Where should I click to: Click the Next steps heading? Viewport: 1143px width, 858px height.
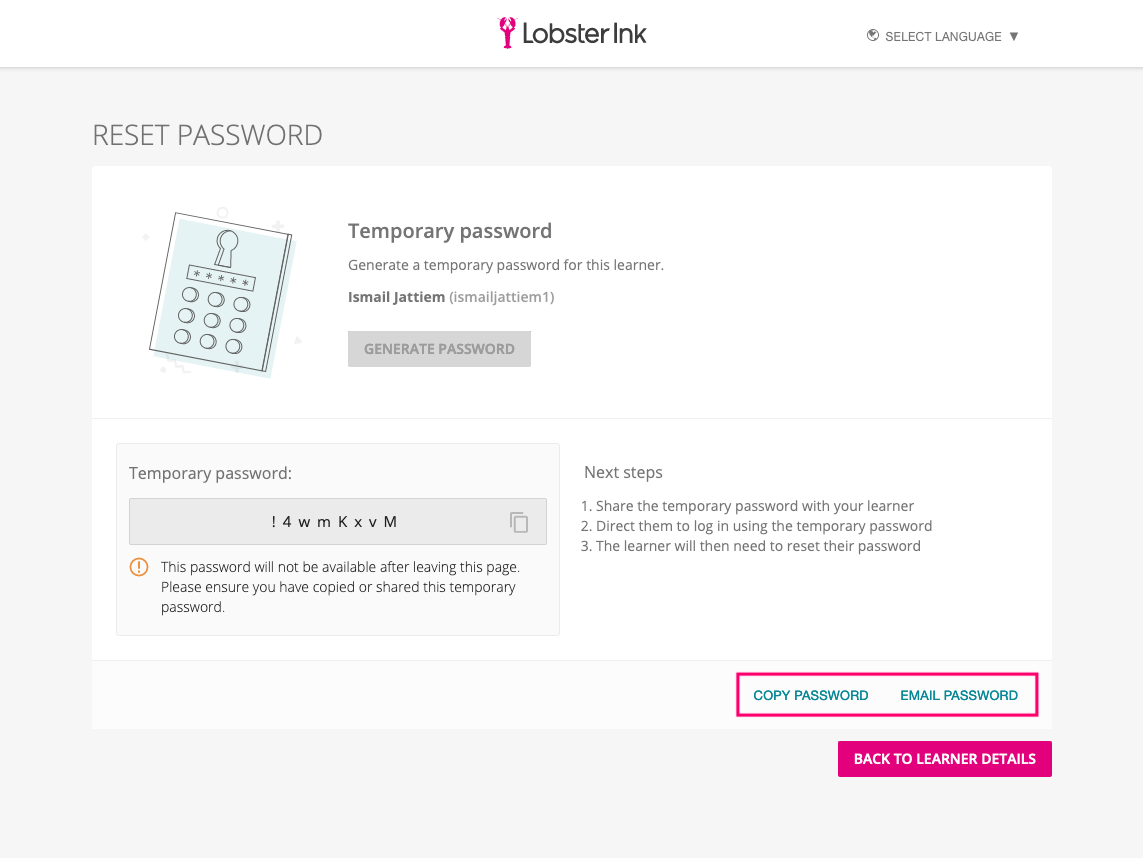623,472
